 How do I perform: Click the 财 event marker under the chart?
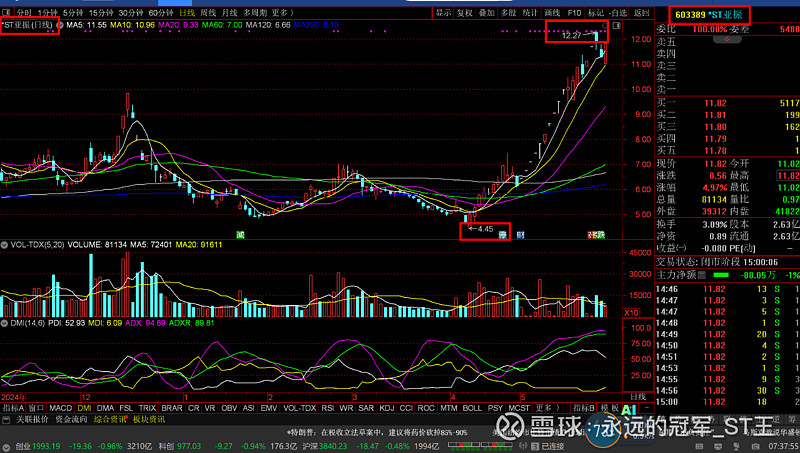[x=520, y=235]
